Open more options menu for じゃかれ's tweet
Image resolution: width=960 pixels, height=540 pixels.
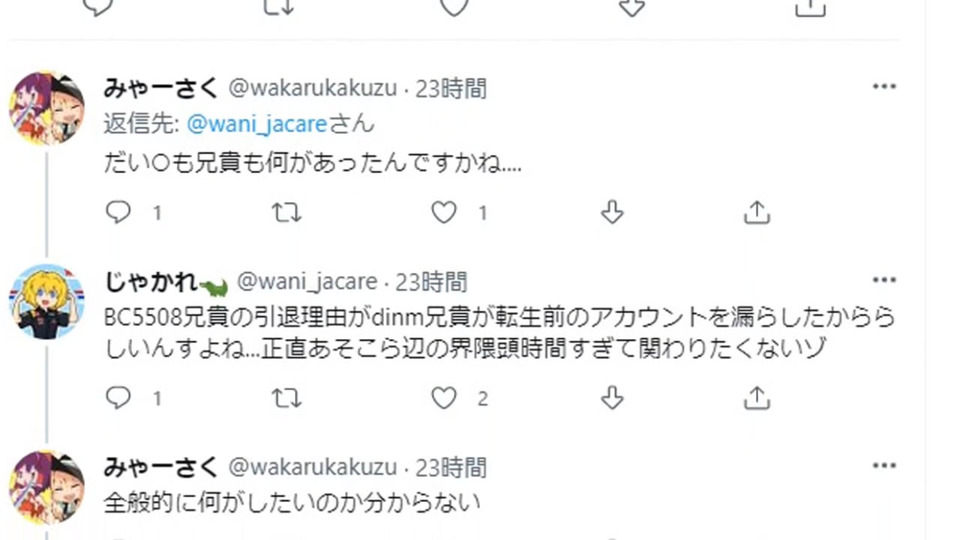click(884, 280)
